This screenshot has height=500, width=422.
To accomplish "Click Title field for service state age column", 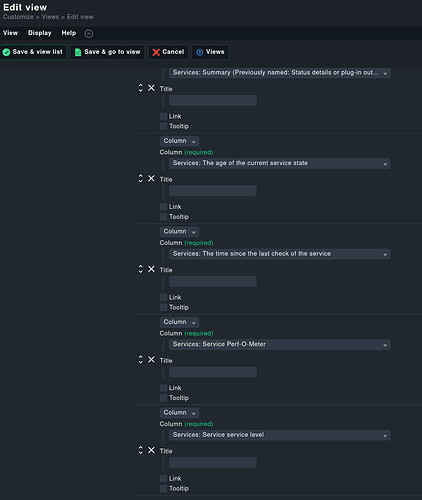I will (213, 191).
